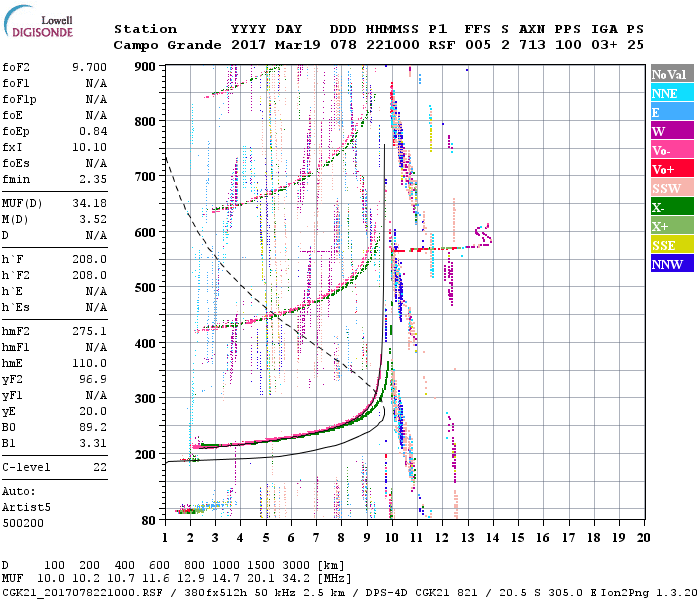This screenshot has height=600, width=700.
Task: Click the 900 km y-axis label
Action: coord(145,67)
